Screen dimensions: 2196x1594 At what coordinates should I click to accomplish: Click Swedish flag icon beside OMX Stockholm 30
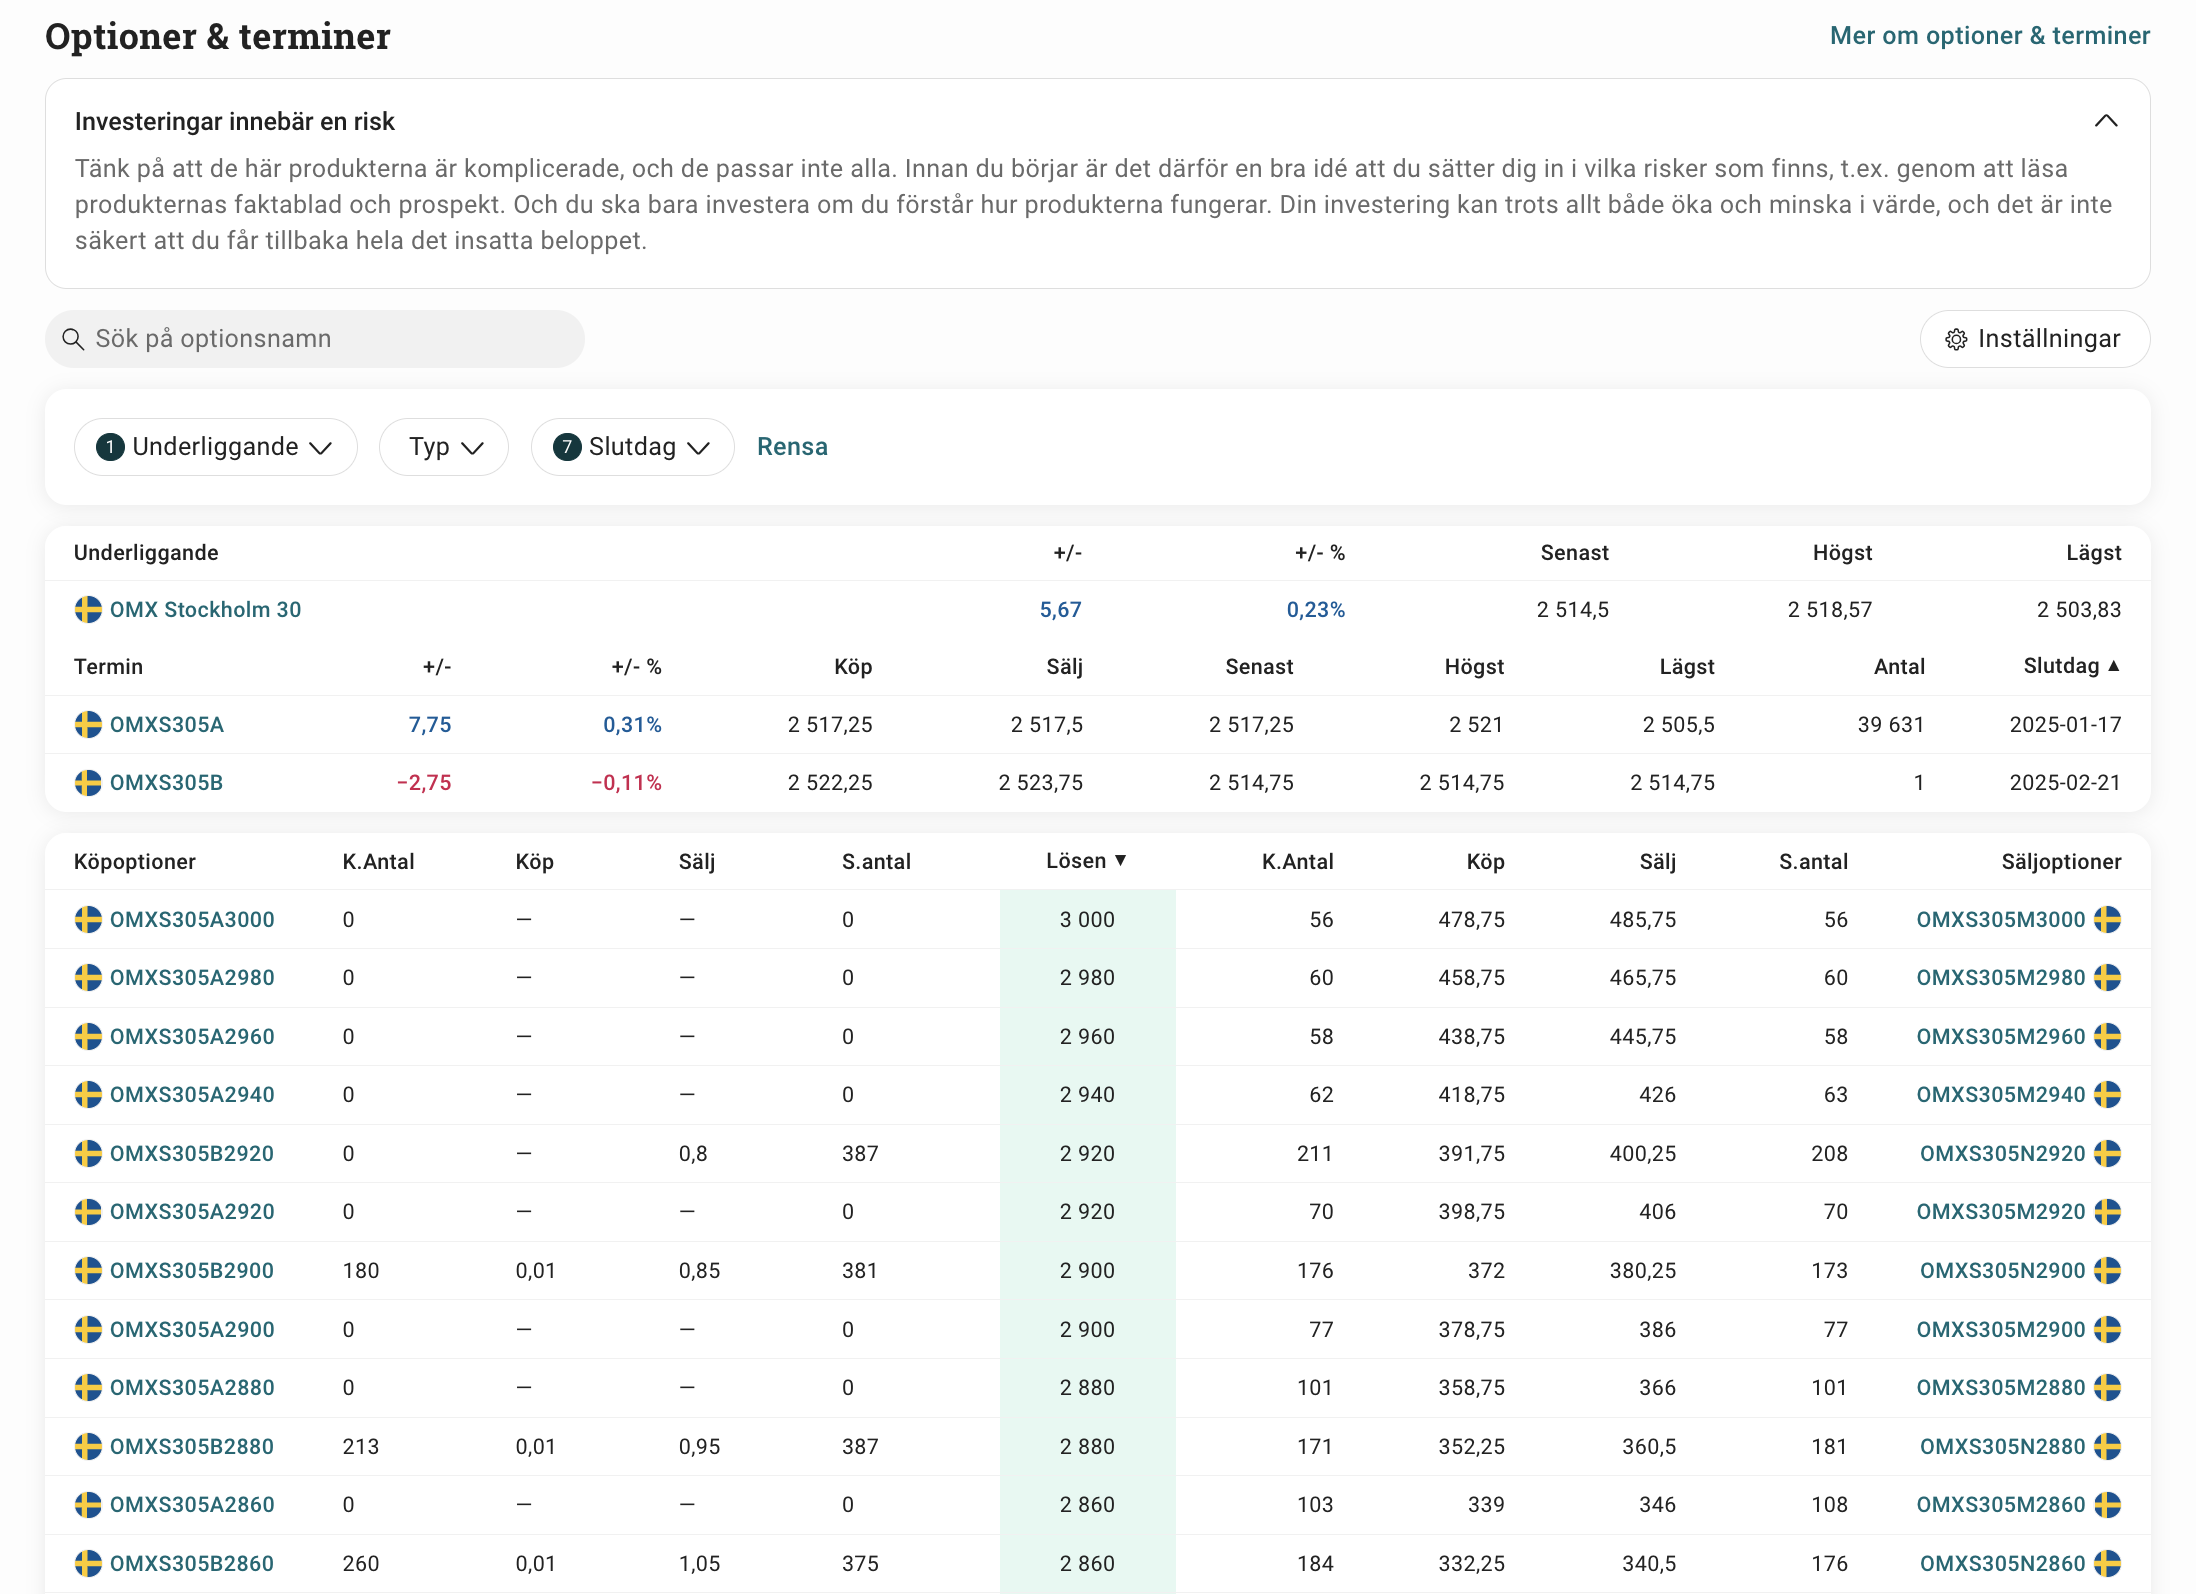[x=88, y=610]
